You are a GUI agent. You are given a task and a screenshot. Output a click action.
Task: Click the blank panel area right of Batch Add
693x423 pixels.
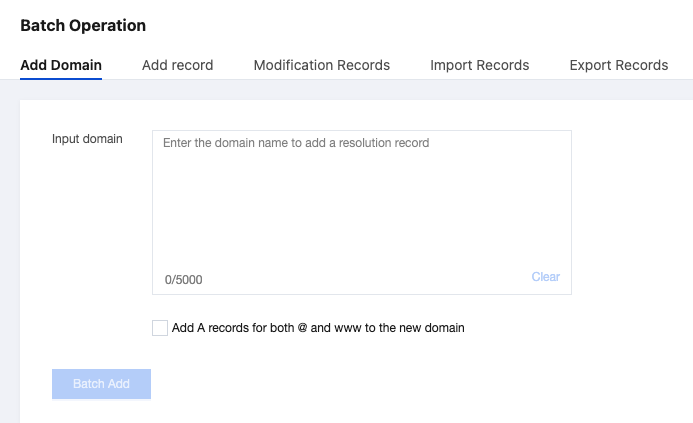coord(400,384)
